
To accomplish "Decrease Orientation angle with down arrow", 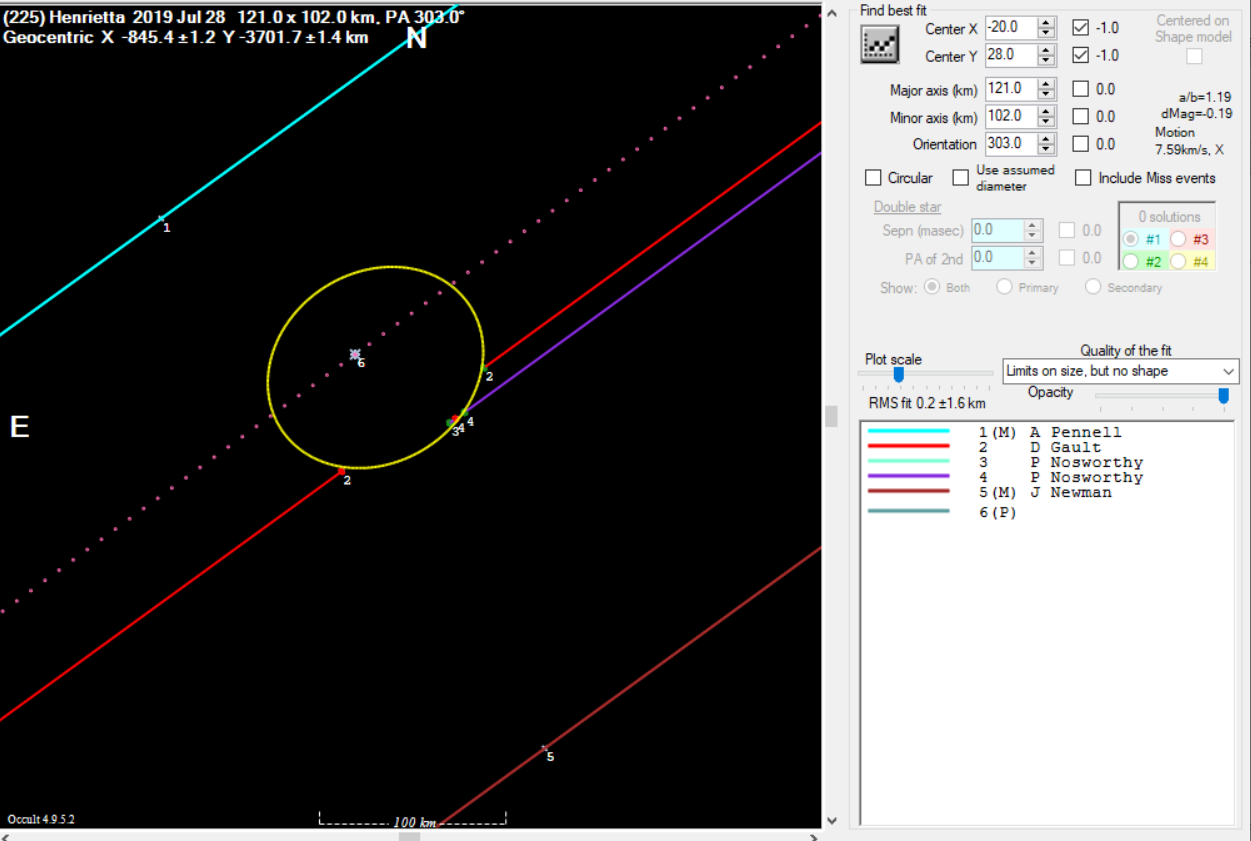I will (x=1047, y=150).
